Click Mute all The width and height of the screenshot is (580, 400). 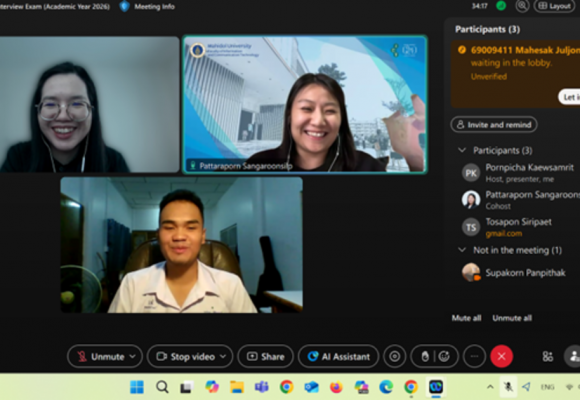(466, 318)
